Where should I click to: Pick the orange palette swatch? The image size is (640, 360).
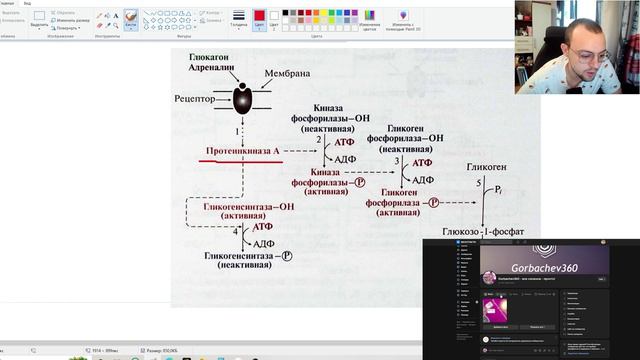pyautogui.click(x=316, y=13)
